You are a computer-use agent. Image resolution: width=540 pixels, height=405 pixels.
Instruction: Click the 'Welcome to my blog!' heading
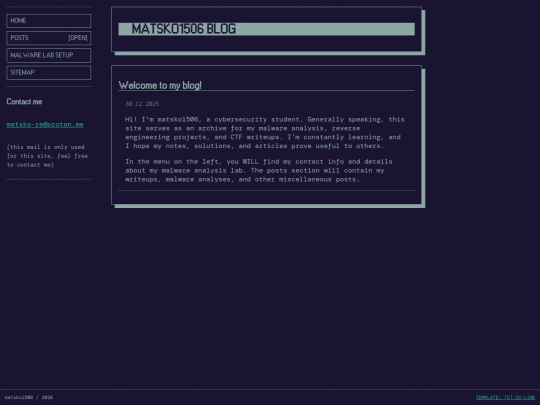160,85
